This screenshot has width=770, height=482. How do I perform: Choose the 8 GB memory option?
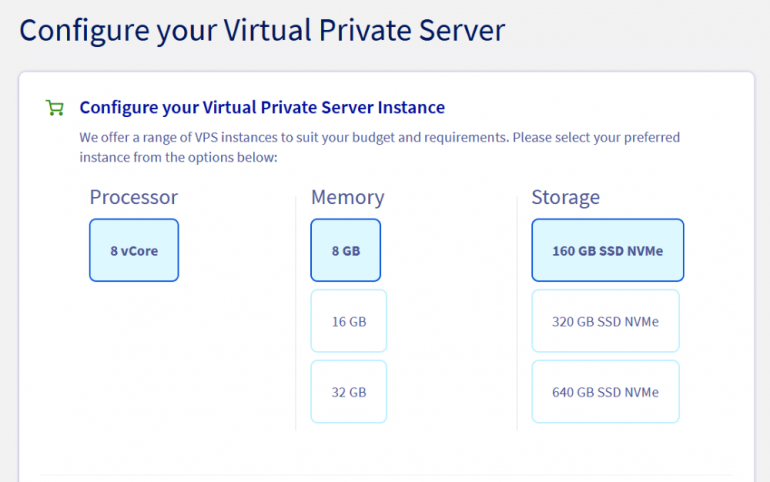[x=346, y=250]
